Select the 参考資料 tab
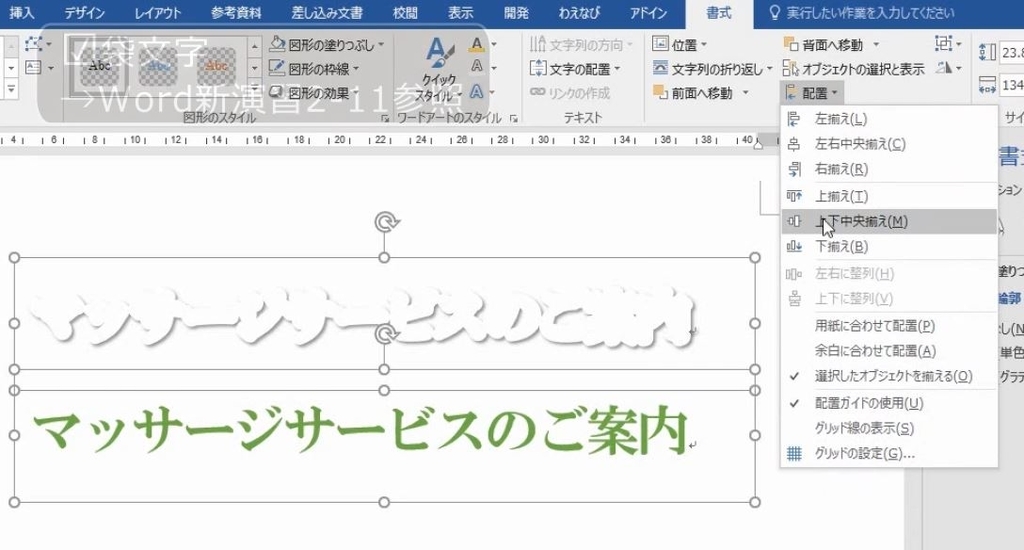Image resolution: width=1024 pixels, height=550 pixels. tap(236, 13)
